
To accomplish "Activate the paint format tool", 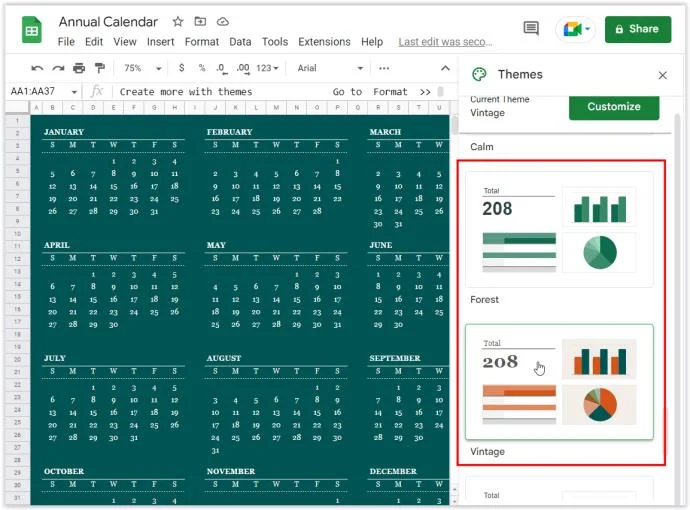I will point(100,68).
